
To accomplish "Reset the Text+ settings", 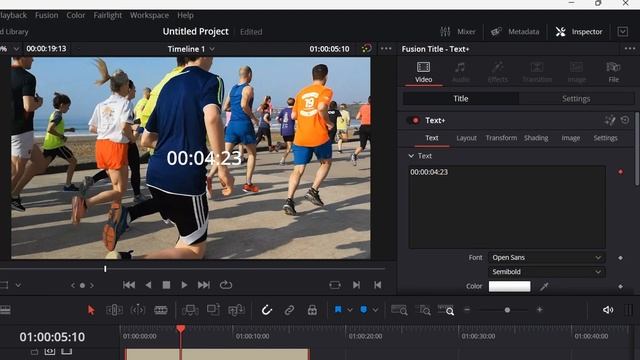I will pos(625,120).
